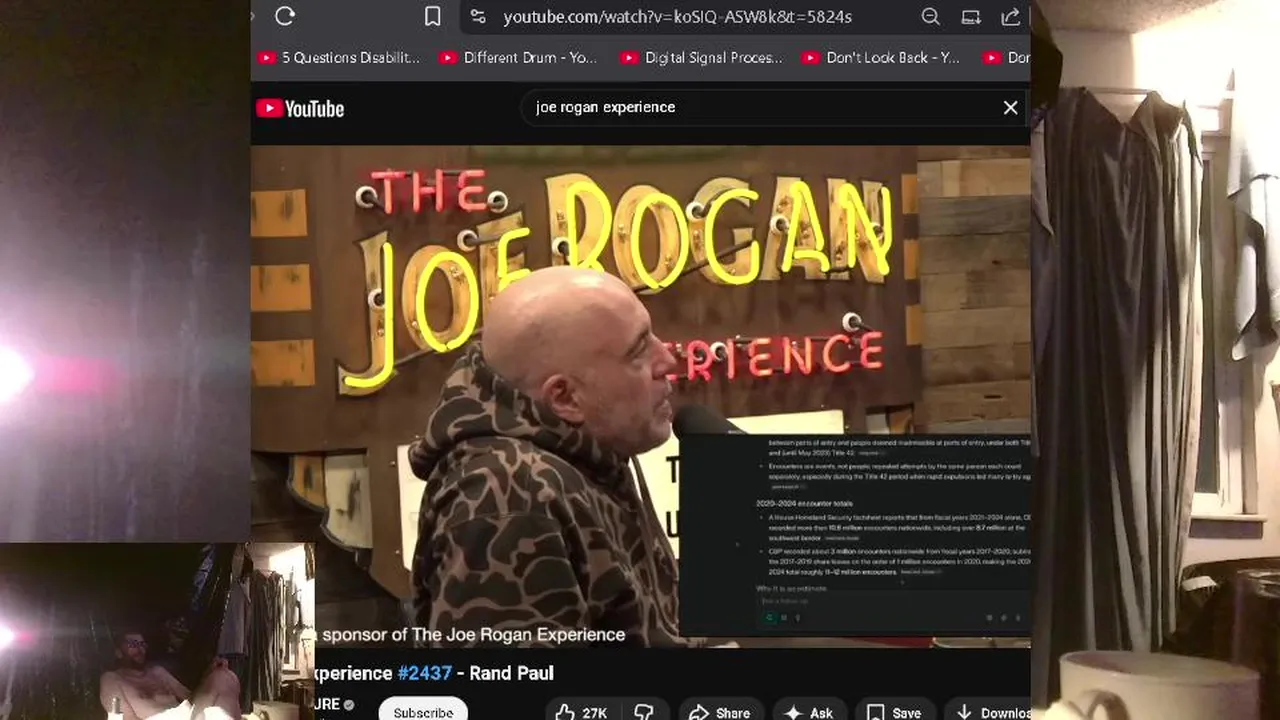1280x720 pixels.
Task: Open the Share dialog for the video
Action: coord(718,712)
